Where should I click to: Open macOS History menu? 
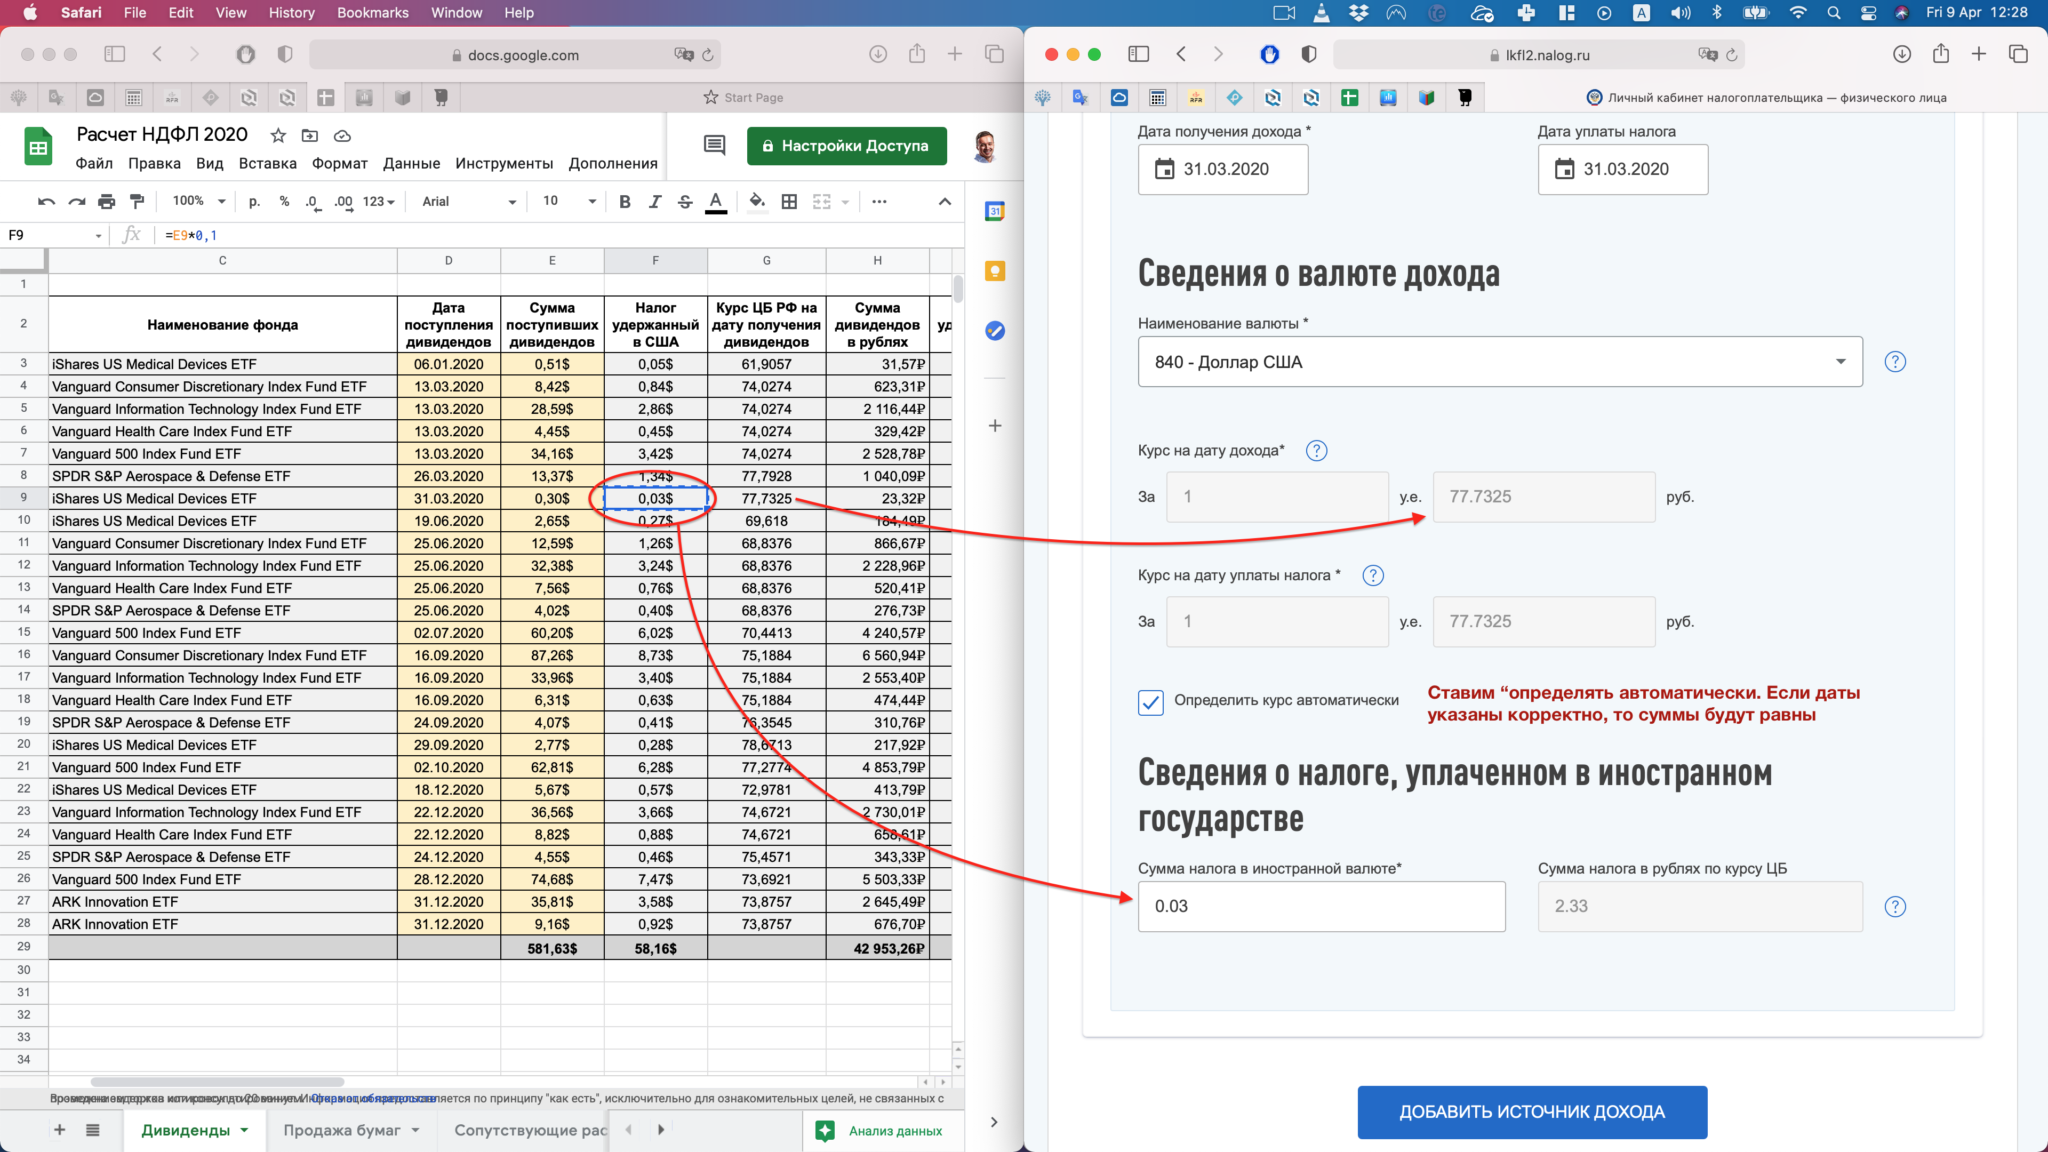(291, 13)
